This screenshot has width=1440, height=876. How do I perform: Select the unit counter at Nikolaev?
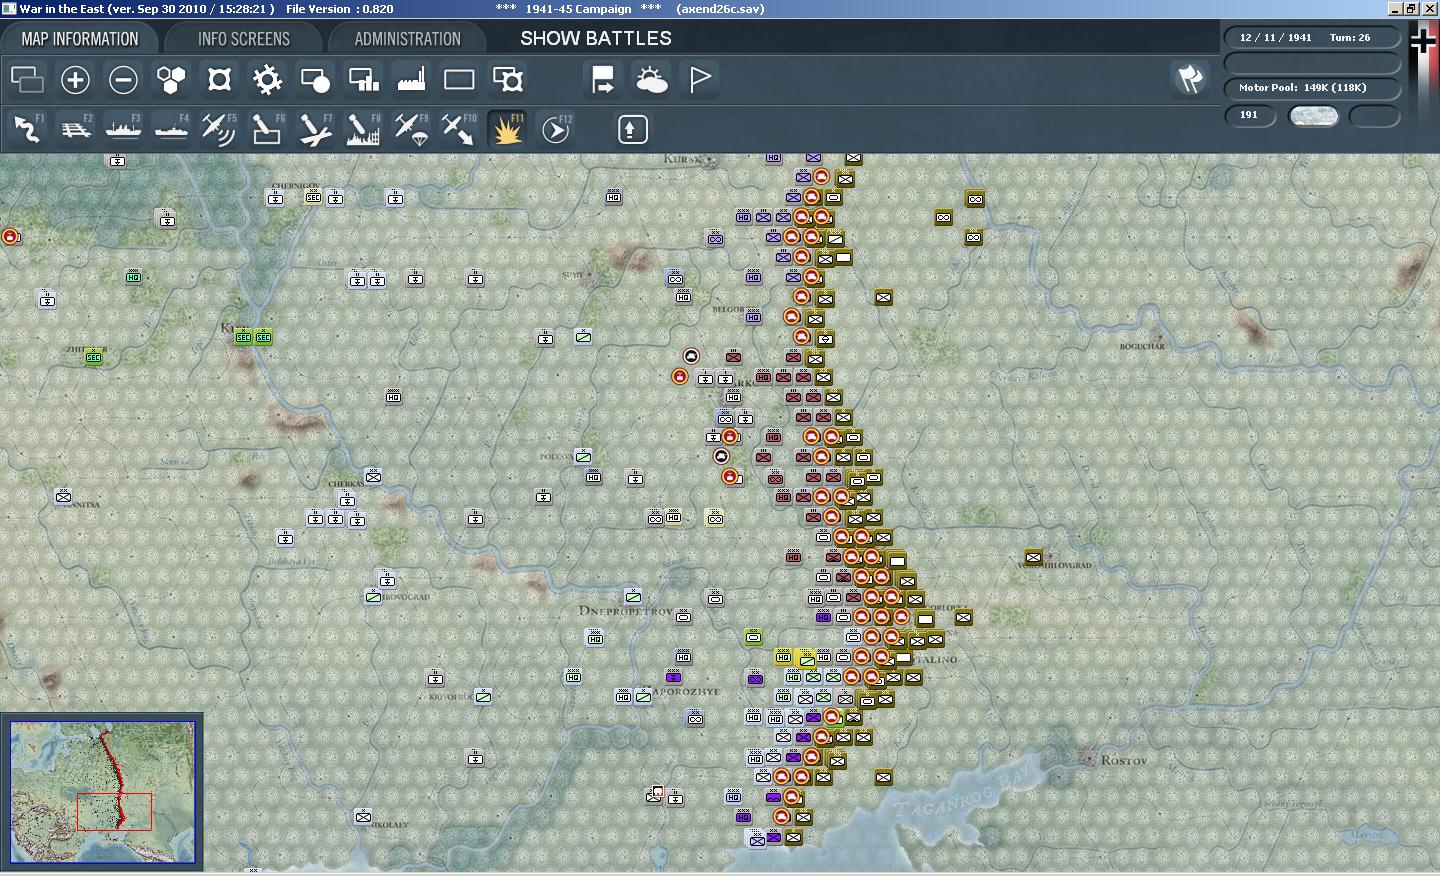coord(363,817)
